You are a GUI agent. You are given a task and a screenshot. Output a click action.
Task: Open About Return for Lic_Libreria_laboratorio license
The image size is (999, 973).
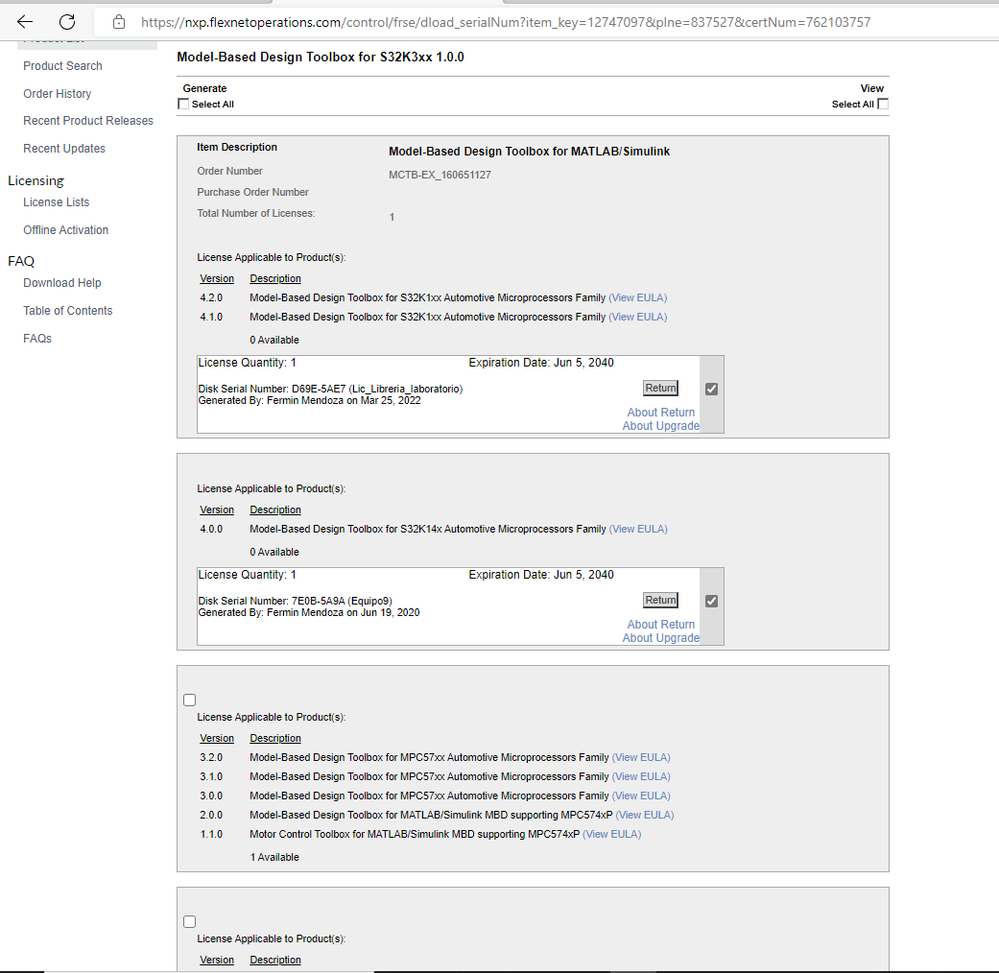[661, 412]
